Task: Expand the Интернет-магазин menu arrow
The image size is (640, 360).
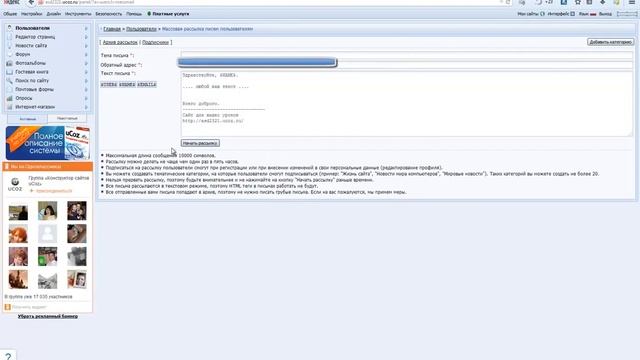Action: coord(86,107)
